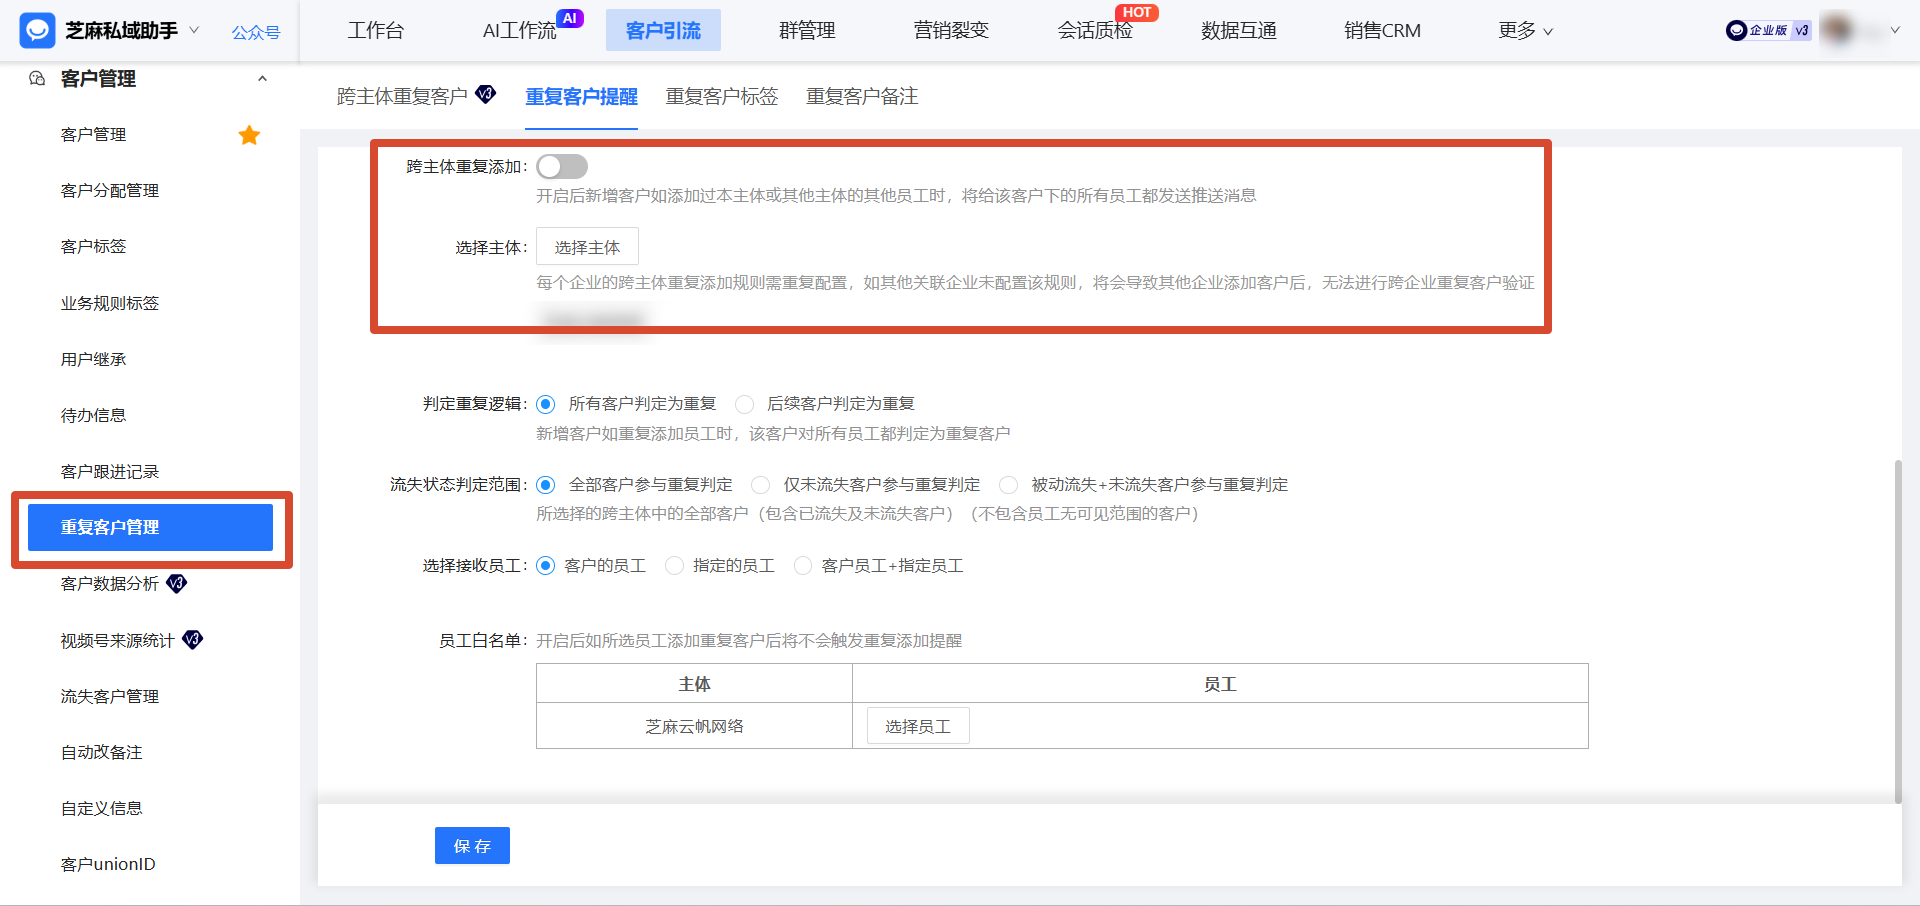
Task: Click the vertical scrollbar of settings panel
Action: (x=1898, y=631)
